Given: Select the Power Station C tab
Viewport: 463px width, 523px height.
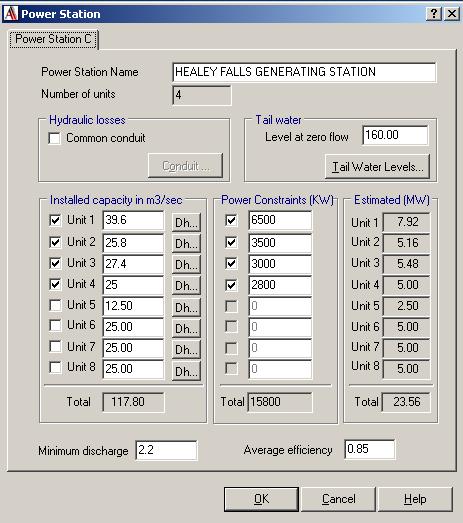Looking at the screenshot, I should [53, 39].
